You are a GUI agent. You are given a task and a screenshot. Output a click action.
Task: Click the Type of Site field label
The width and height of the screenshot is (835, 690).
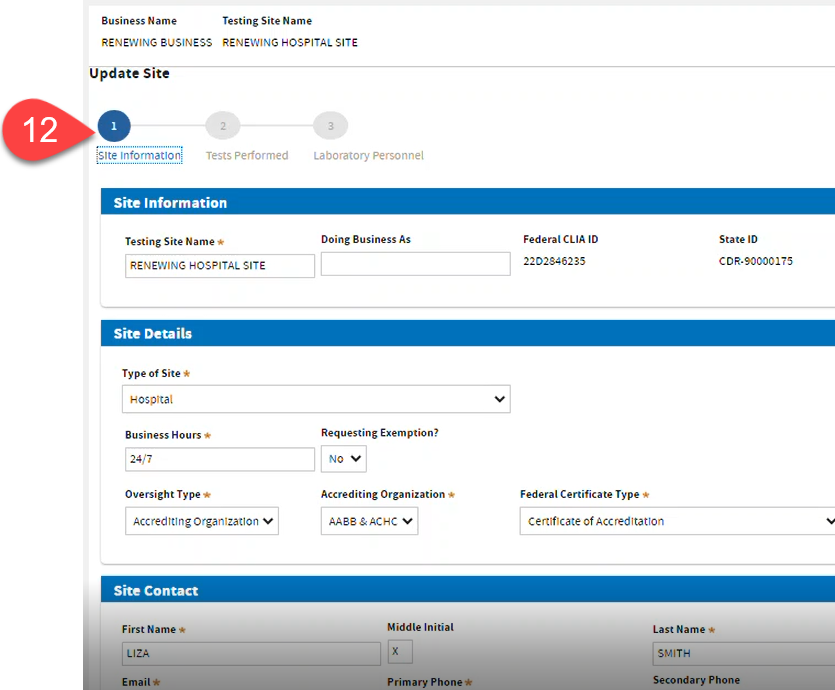pyautogui.click(x=151, y=373)
